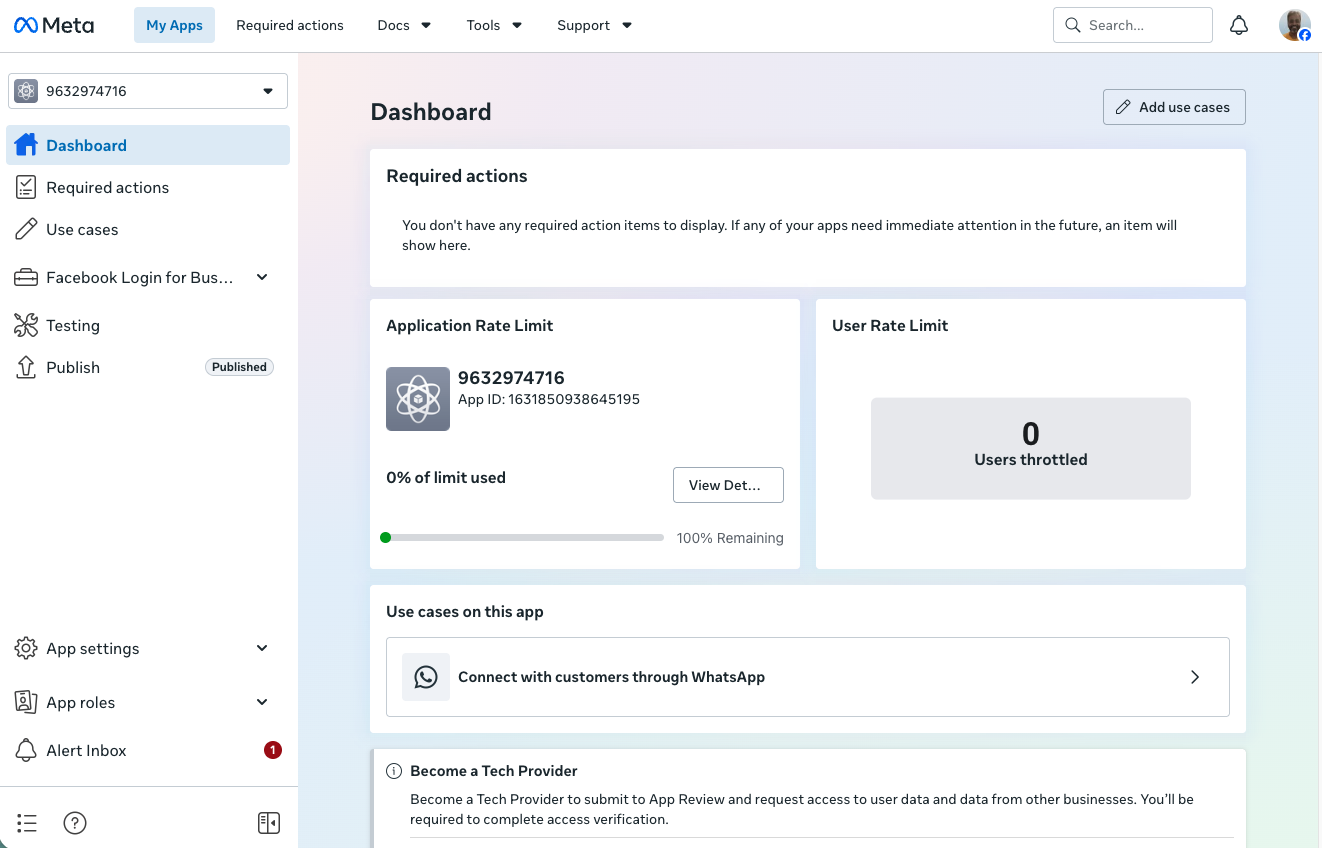1322x848 pixels.
Task: Click the Published status badge
Action: click(239, 367)
